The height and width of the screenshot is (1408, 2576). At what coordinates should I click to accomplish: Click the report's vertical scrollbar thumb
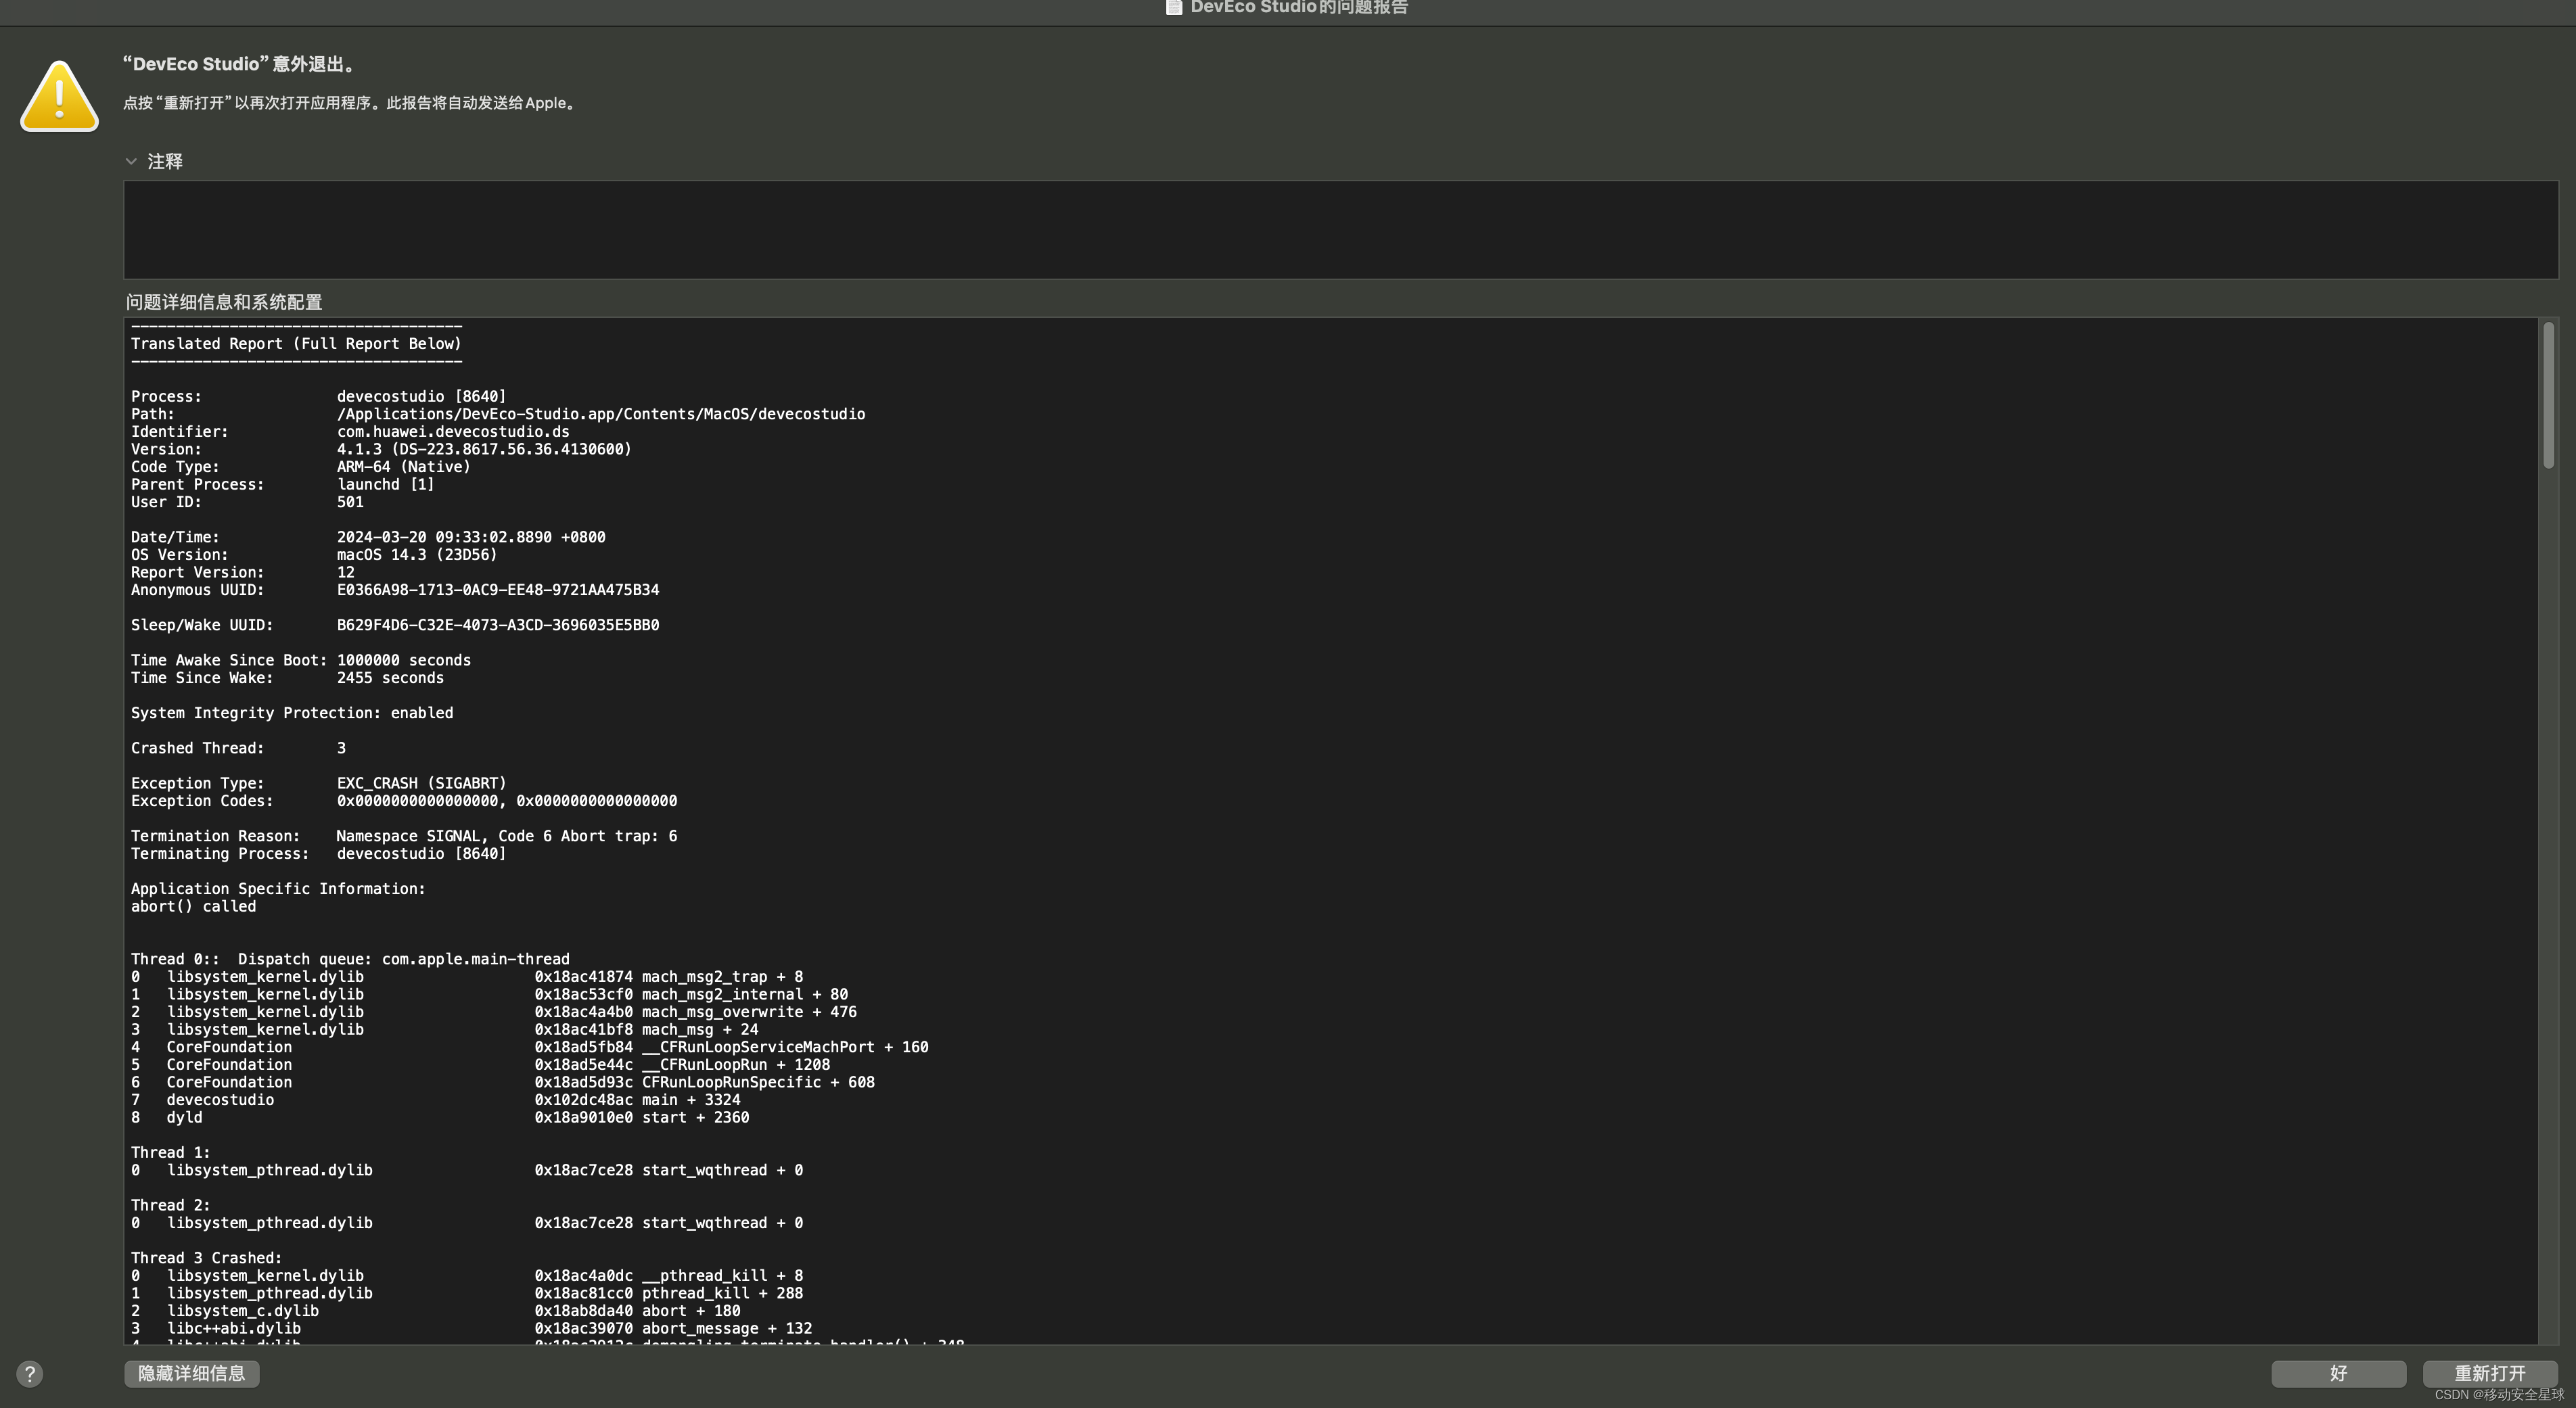pos(2548,394)
